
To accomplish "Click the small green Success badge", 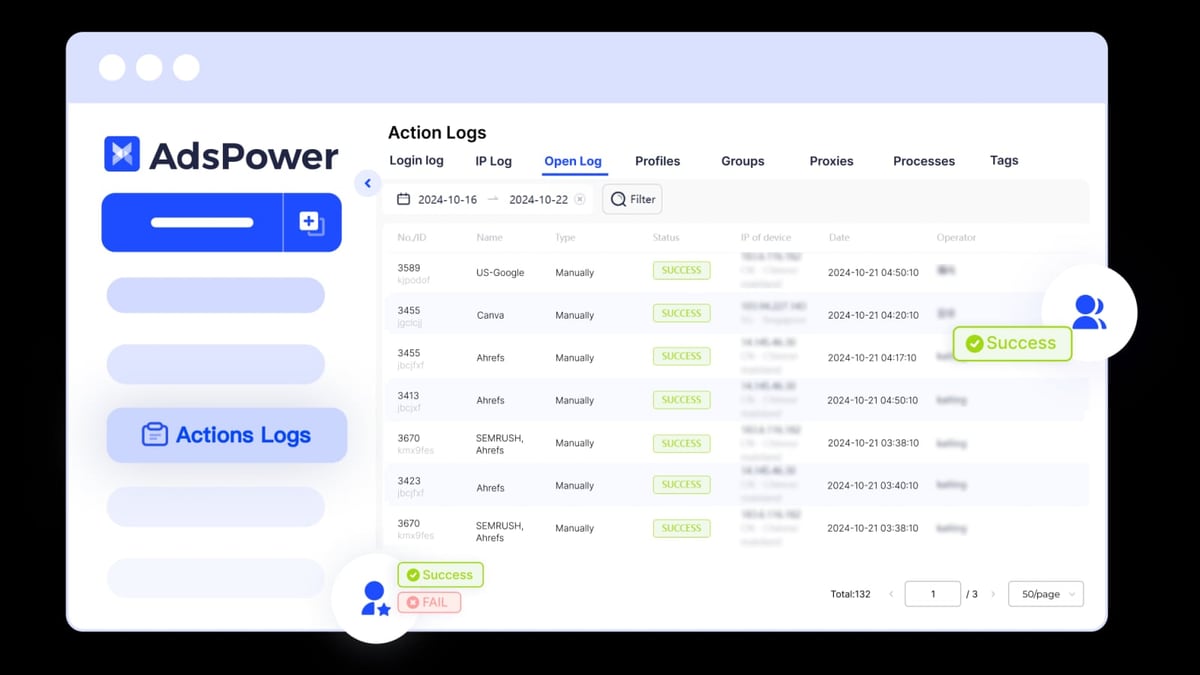I will [440, 575].
